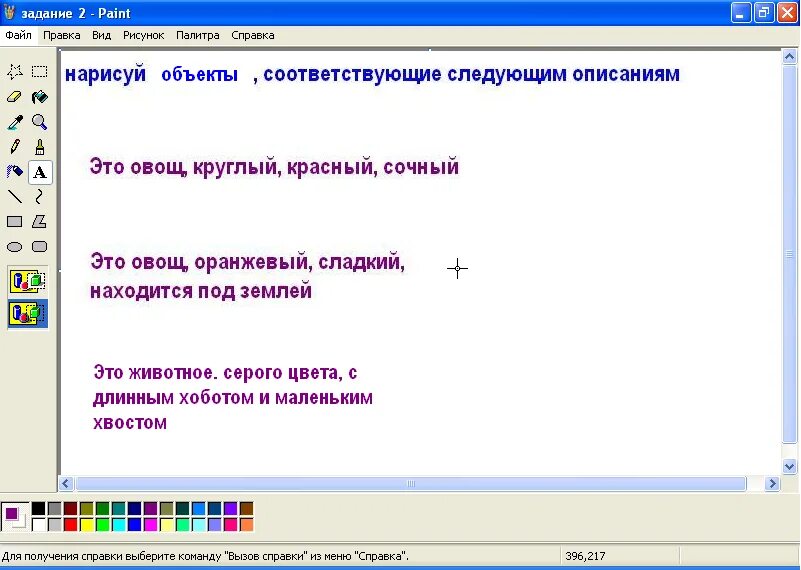
Task: Choose the orange palette swatch
Action: coord(246,525)
